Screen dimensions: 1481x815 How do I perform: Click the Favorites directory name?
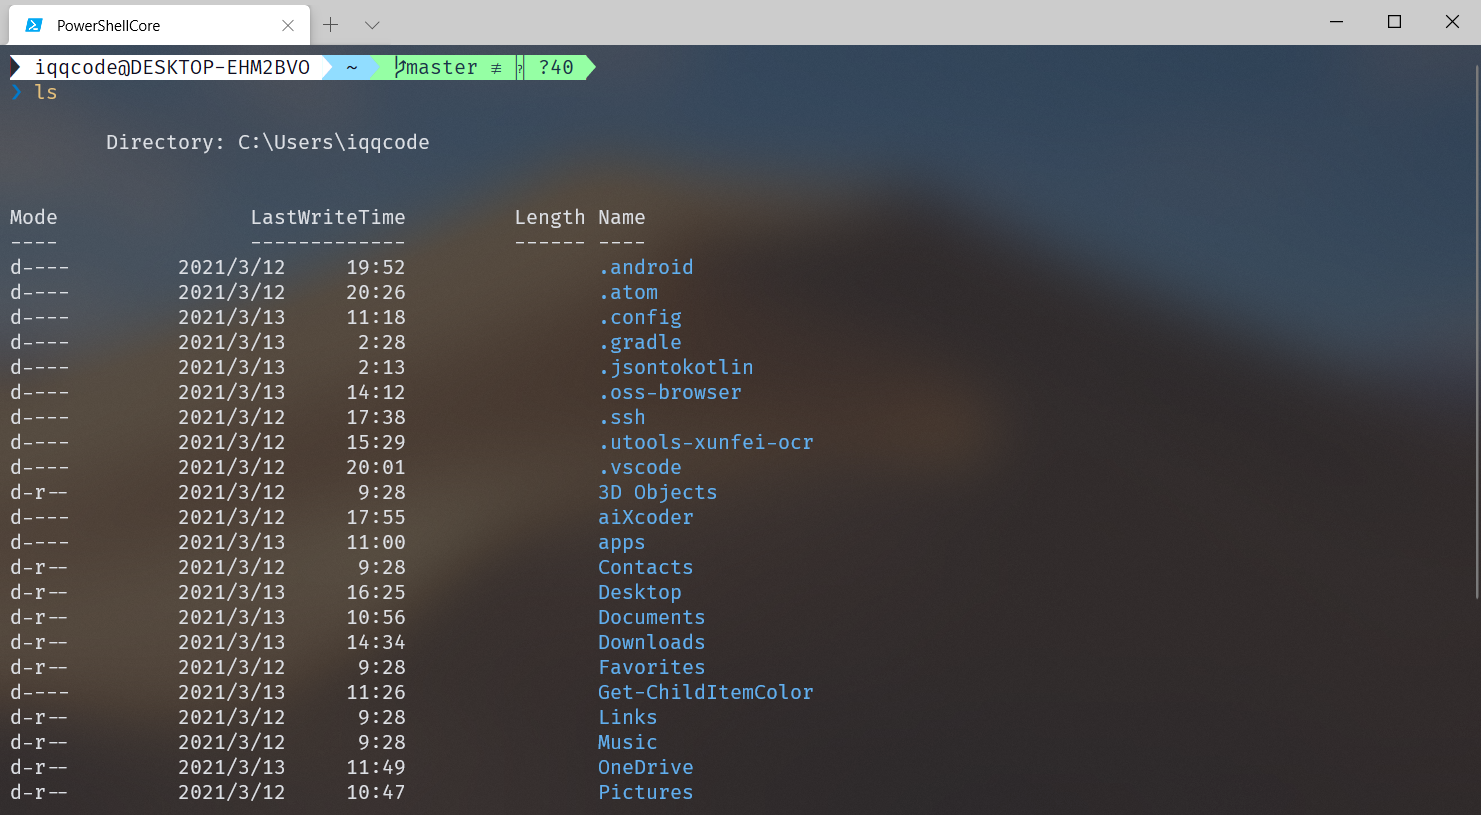point(652,667)
